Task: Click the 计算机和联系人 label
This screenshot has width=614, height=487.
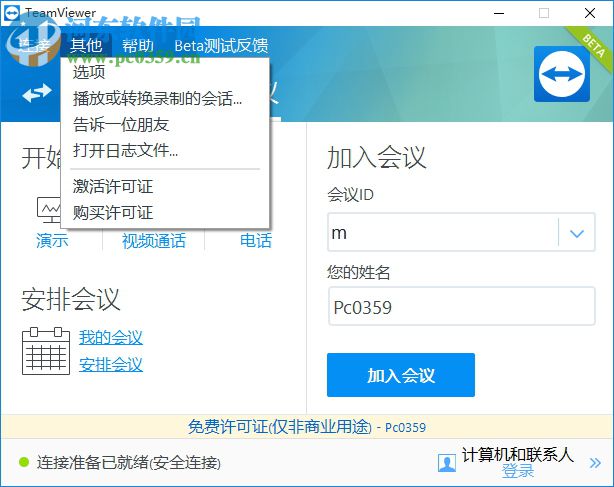Action: (x=518, y=455)
